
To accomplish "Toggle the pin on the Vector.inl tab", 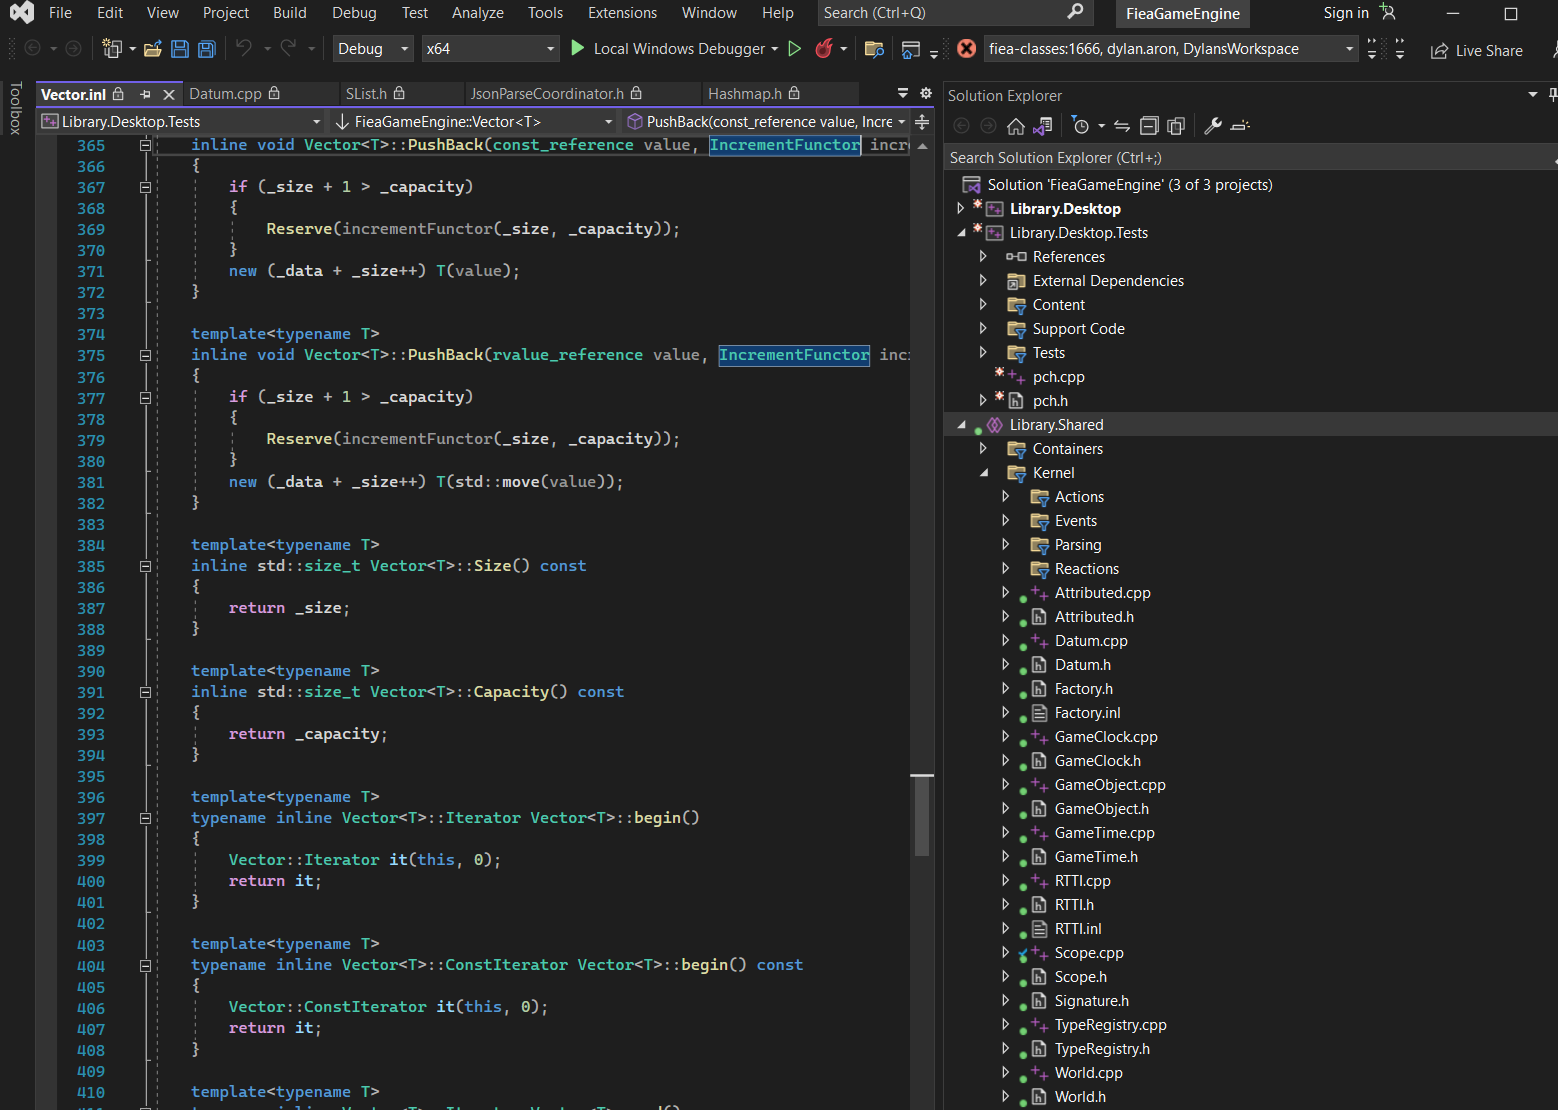I will [145, 94].
